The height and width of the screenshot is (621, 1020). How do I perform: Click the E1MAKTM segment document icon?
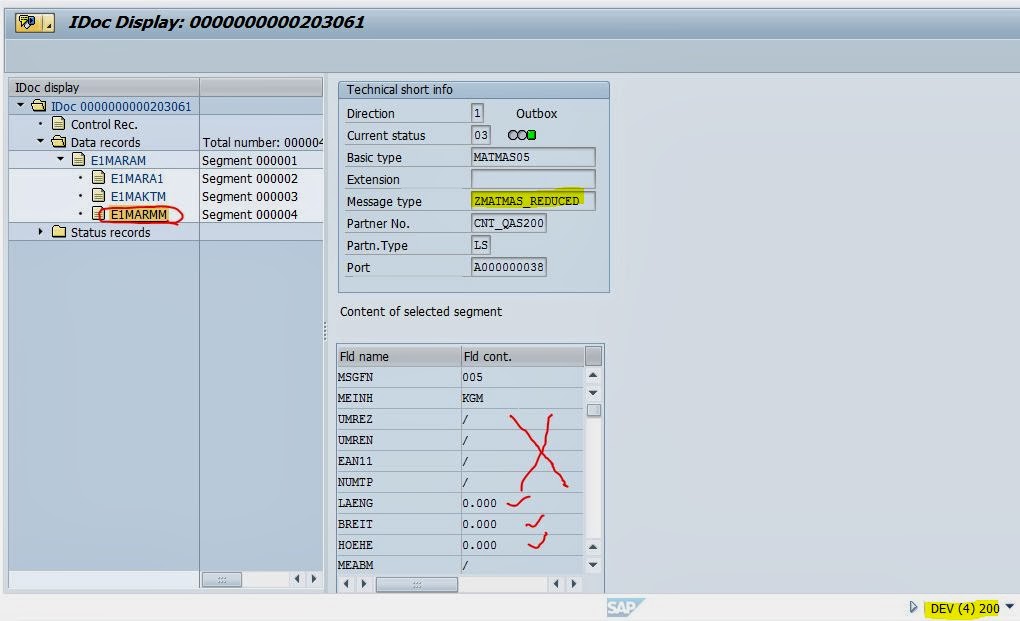click(x=99, y=196)
